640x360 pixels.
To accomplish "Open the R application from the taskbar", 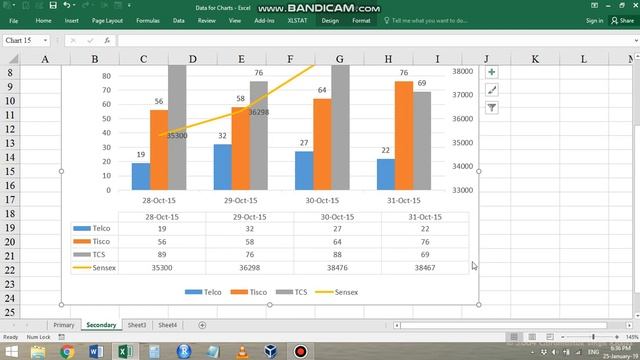I will tap(184, 351).
